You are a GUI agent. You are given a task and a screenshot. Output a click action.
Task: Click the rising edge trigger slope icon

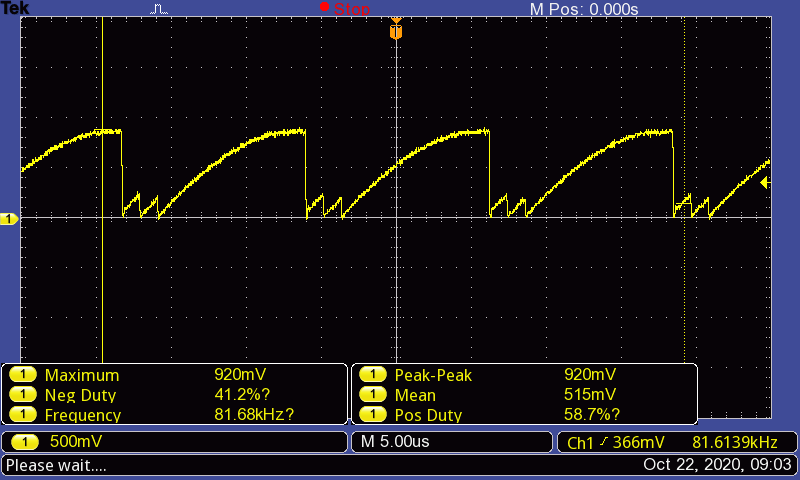tap(604, 442)
